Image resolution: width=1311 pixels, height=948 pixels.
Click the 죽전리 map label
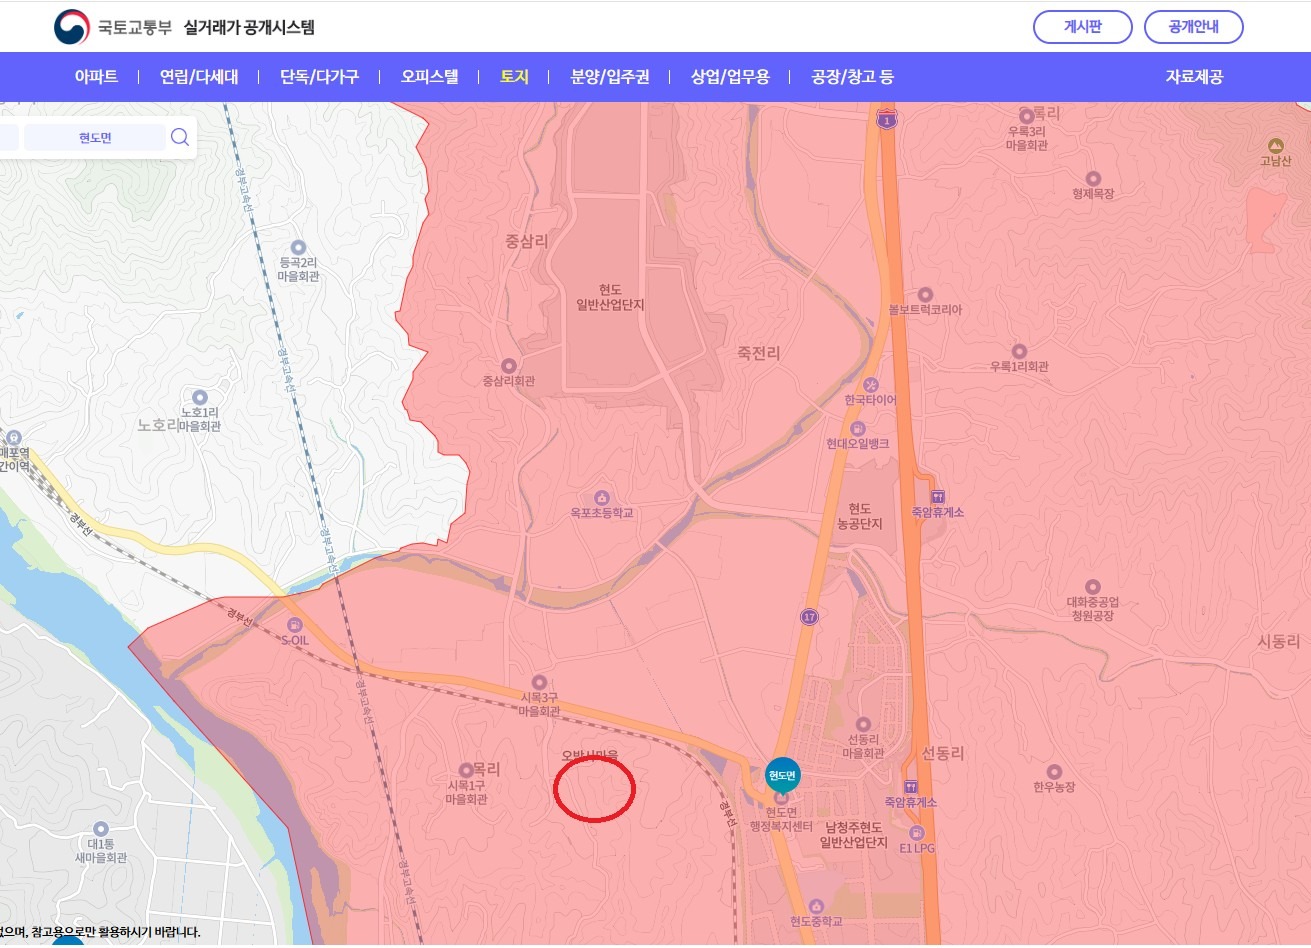tap(758, 353)
